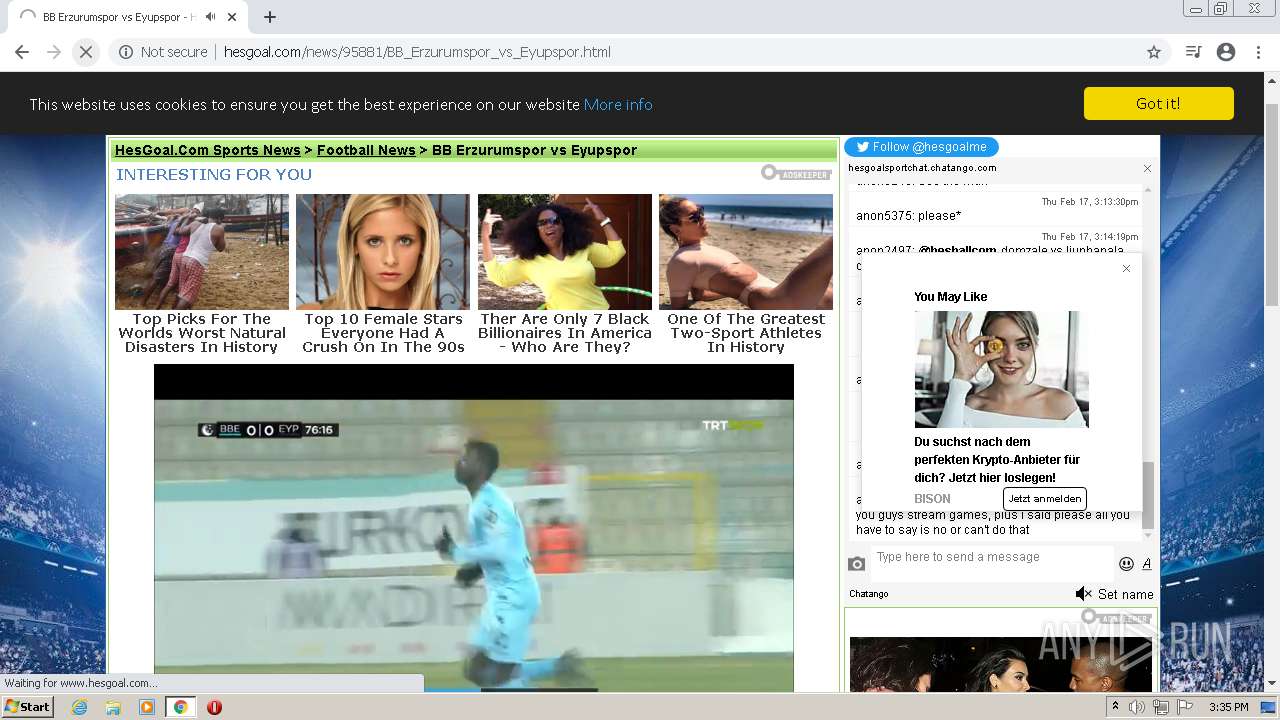This screenshot has height=720, width=1280.
Task: Switch to Chrome in taskbar
Action: pyautogui.click(x=180, y=707)
